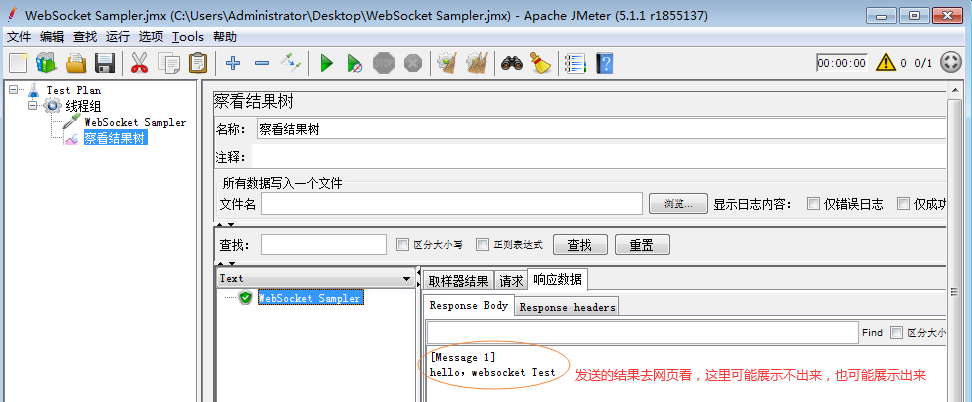Open Search with binoculars icon
Screen dimensions: 972x402
coord(512,63)
